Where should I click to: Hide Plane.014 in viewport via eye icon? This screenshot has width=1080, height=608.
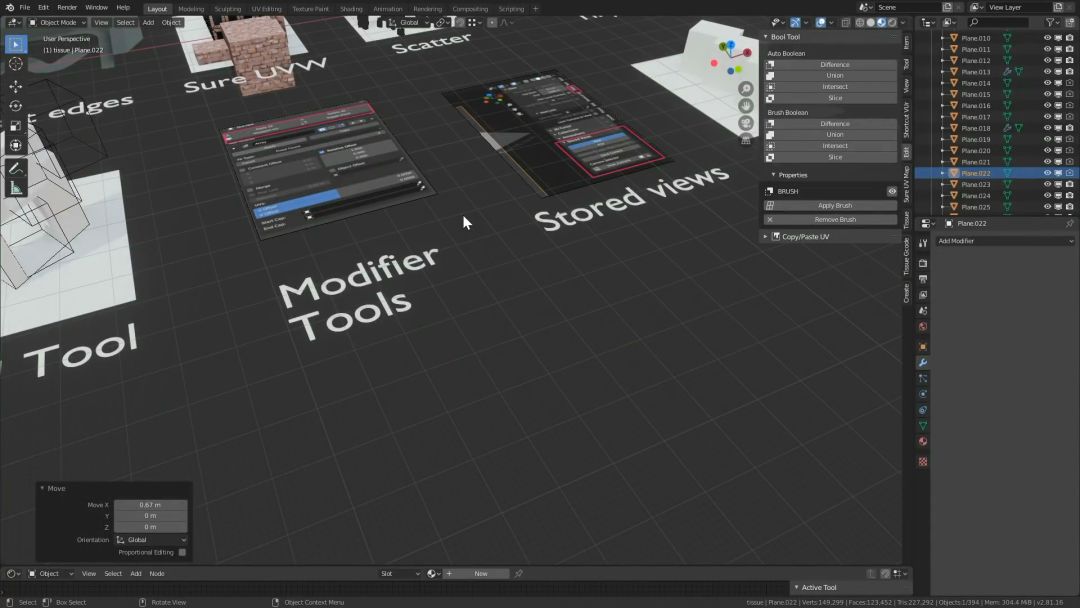1048,83
